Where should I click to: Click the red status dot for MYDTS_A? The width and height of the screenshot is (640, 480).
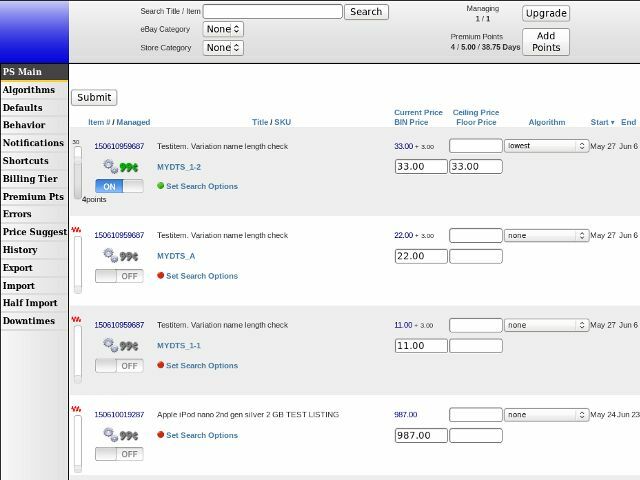coord(160,276)
